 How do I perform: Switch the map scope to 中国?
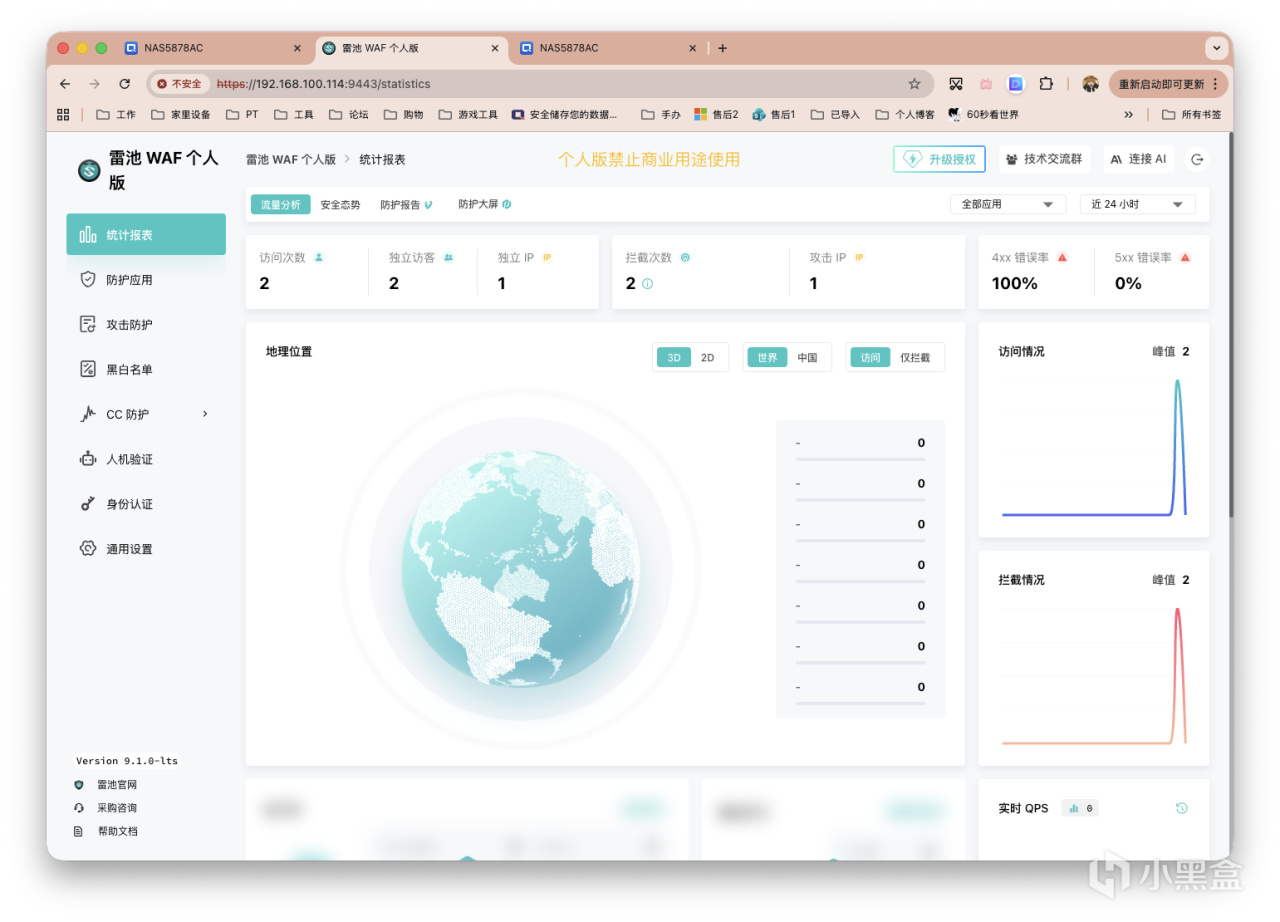[x=807, y=357]
